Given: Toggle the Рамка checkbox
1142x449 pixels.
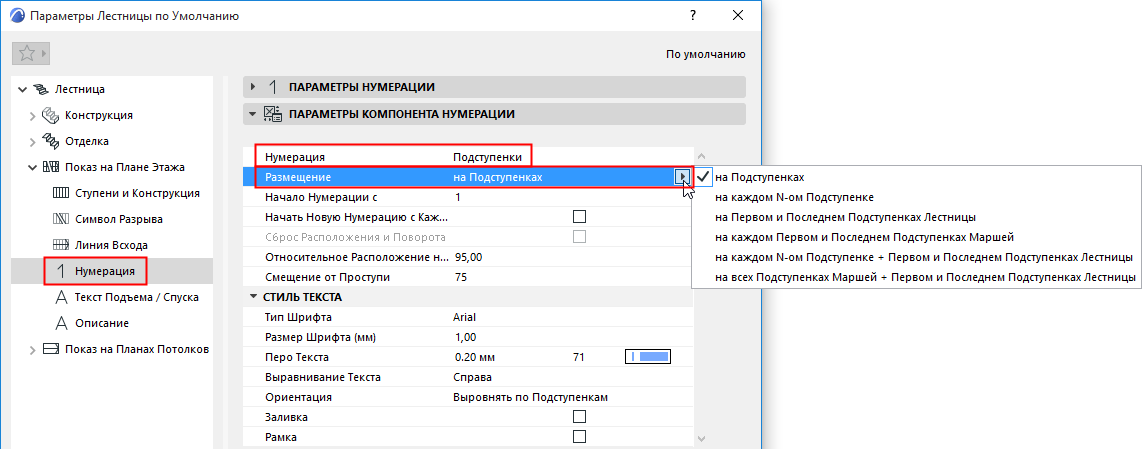Looking at the screenshot, I should [580, 437].
